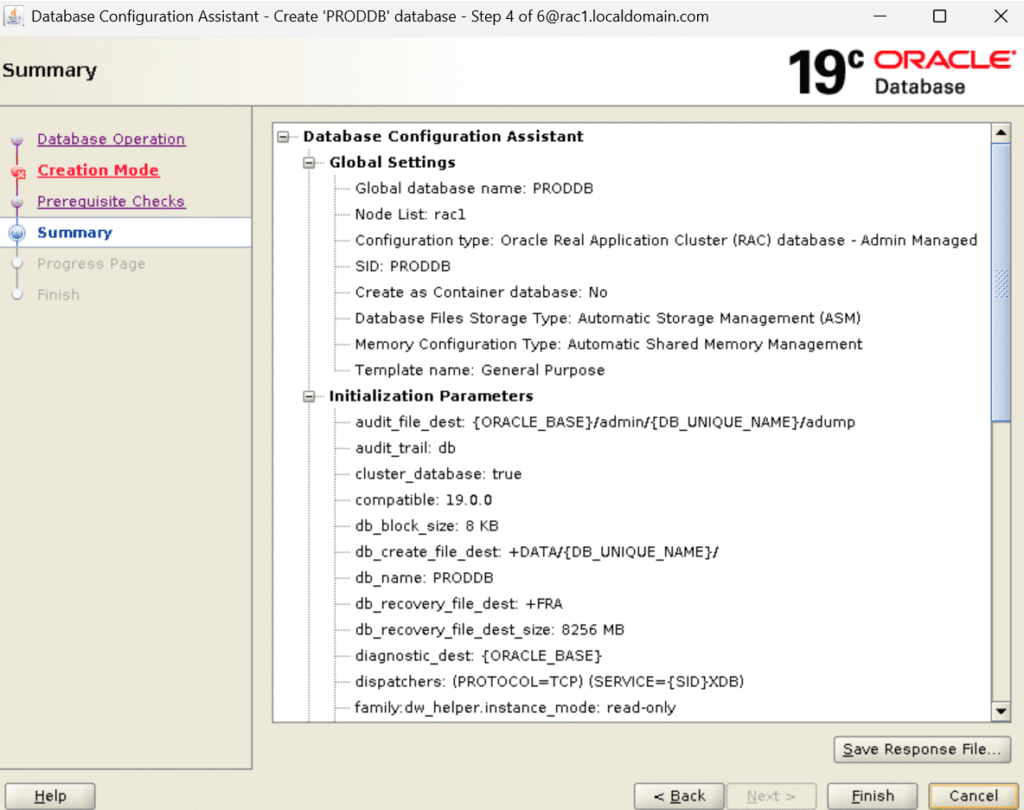The image size is (1024, 810).
Task: Collapse the Initialization Parameters section
Action: [311, 397]
